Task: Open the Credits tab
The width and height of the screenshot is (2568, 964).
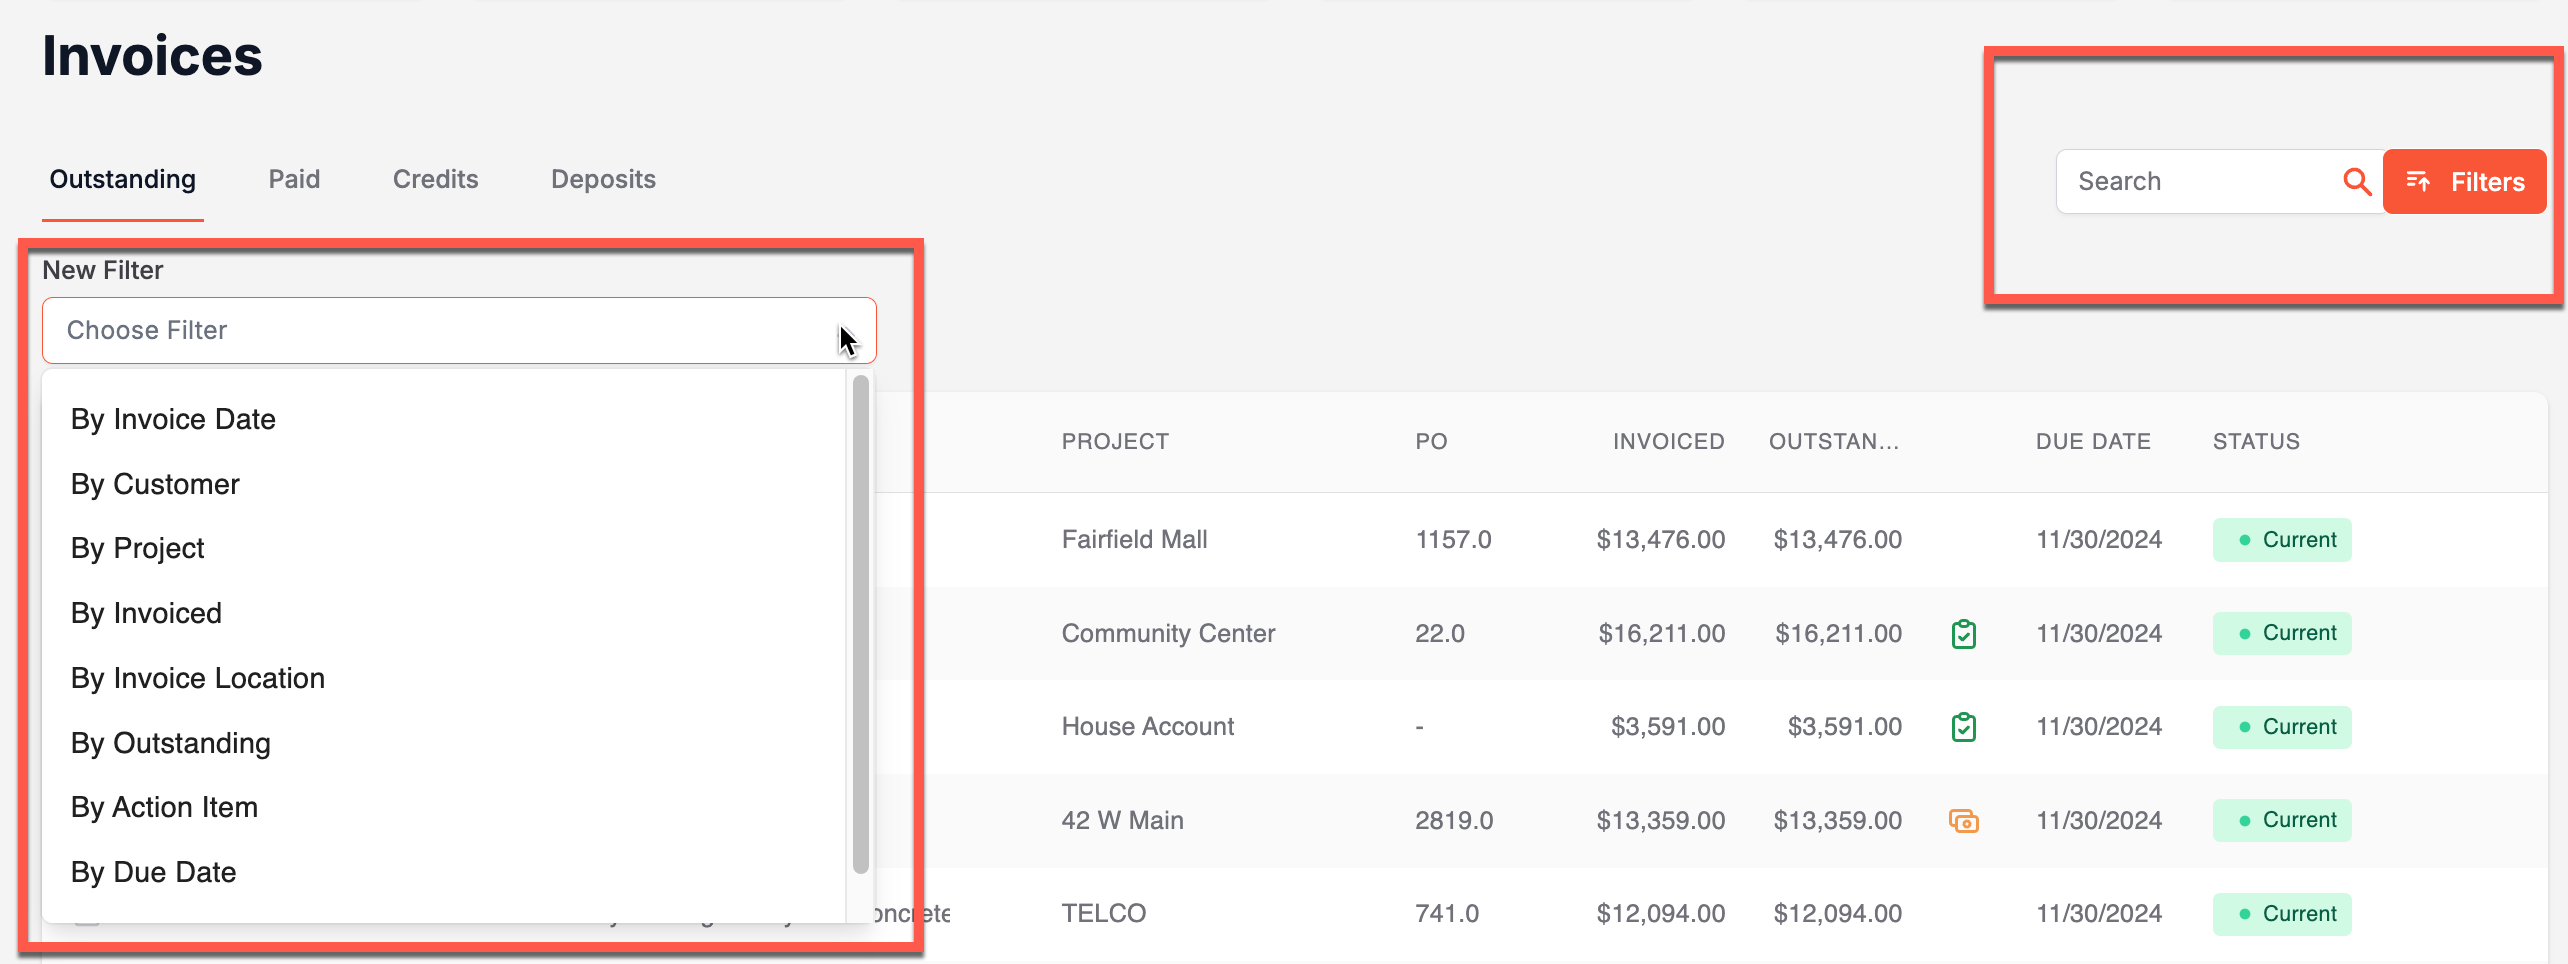Action: click(x=435, y=179)
